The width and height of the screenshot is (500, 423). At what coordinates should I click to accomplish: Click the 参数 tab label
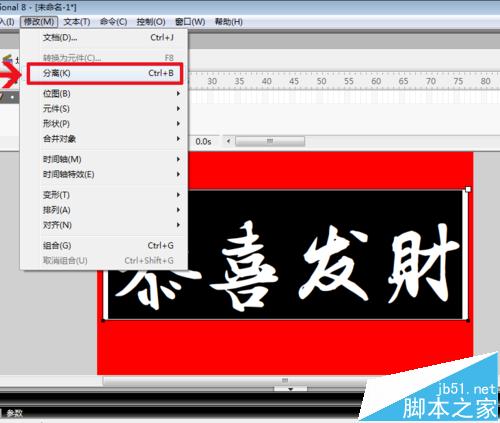point(14,413)
